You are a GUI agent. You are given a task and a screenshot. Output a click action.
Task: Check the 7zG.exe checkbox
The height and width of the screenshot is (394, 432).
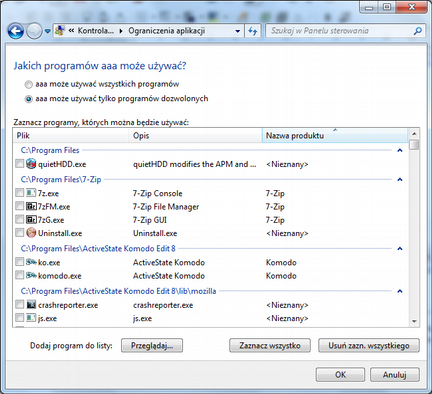tap(20, 220)
